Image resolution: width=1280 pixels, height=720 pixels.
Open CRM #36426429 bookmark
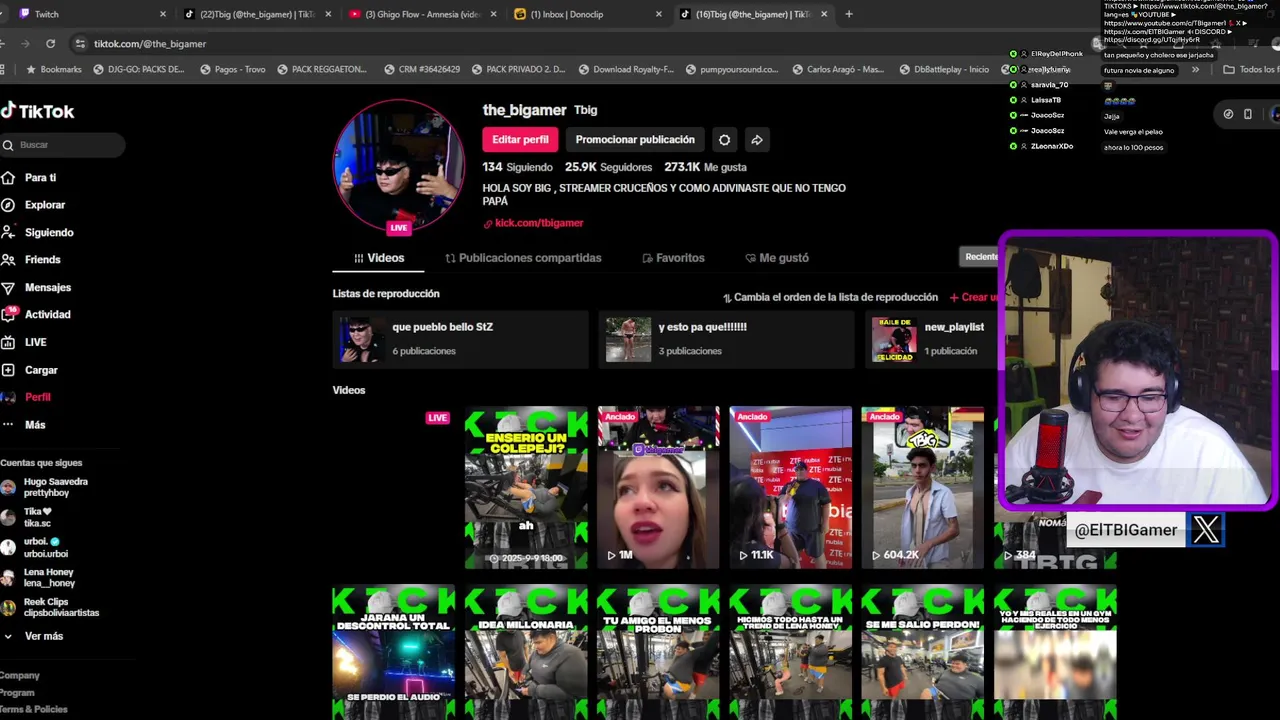[422, 70]
